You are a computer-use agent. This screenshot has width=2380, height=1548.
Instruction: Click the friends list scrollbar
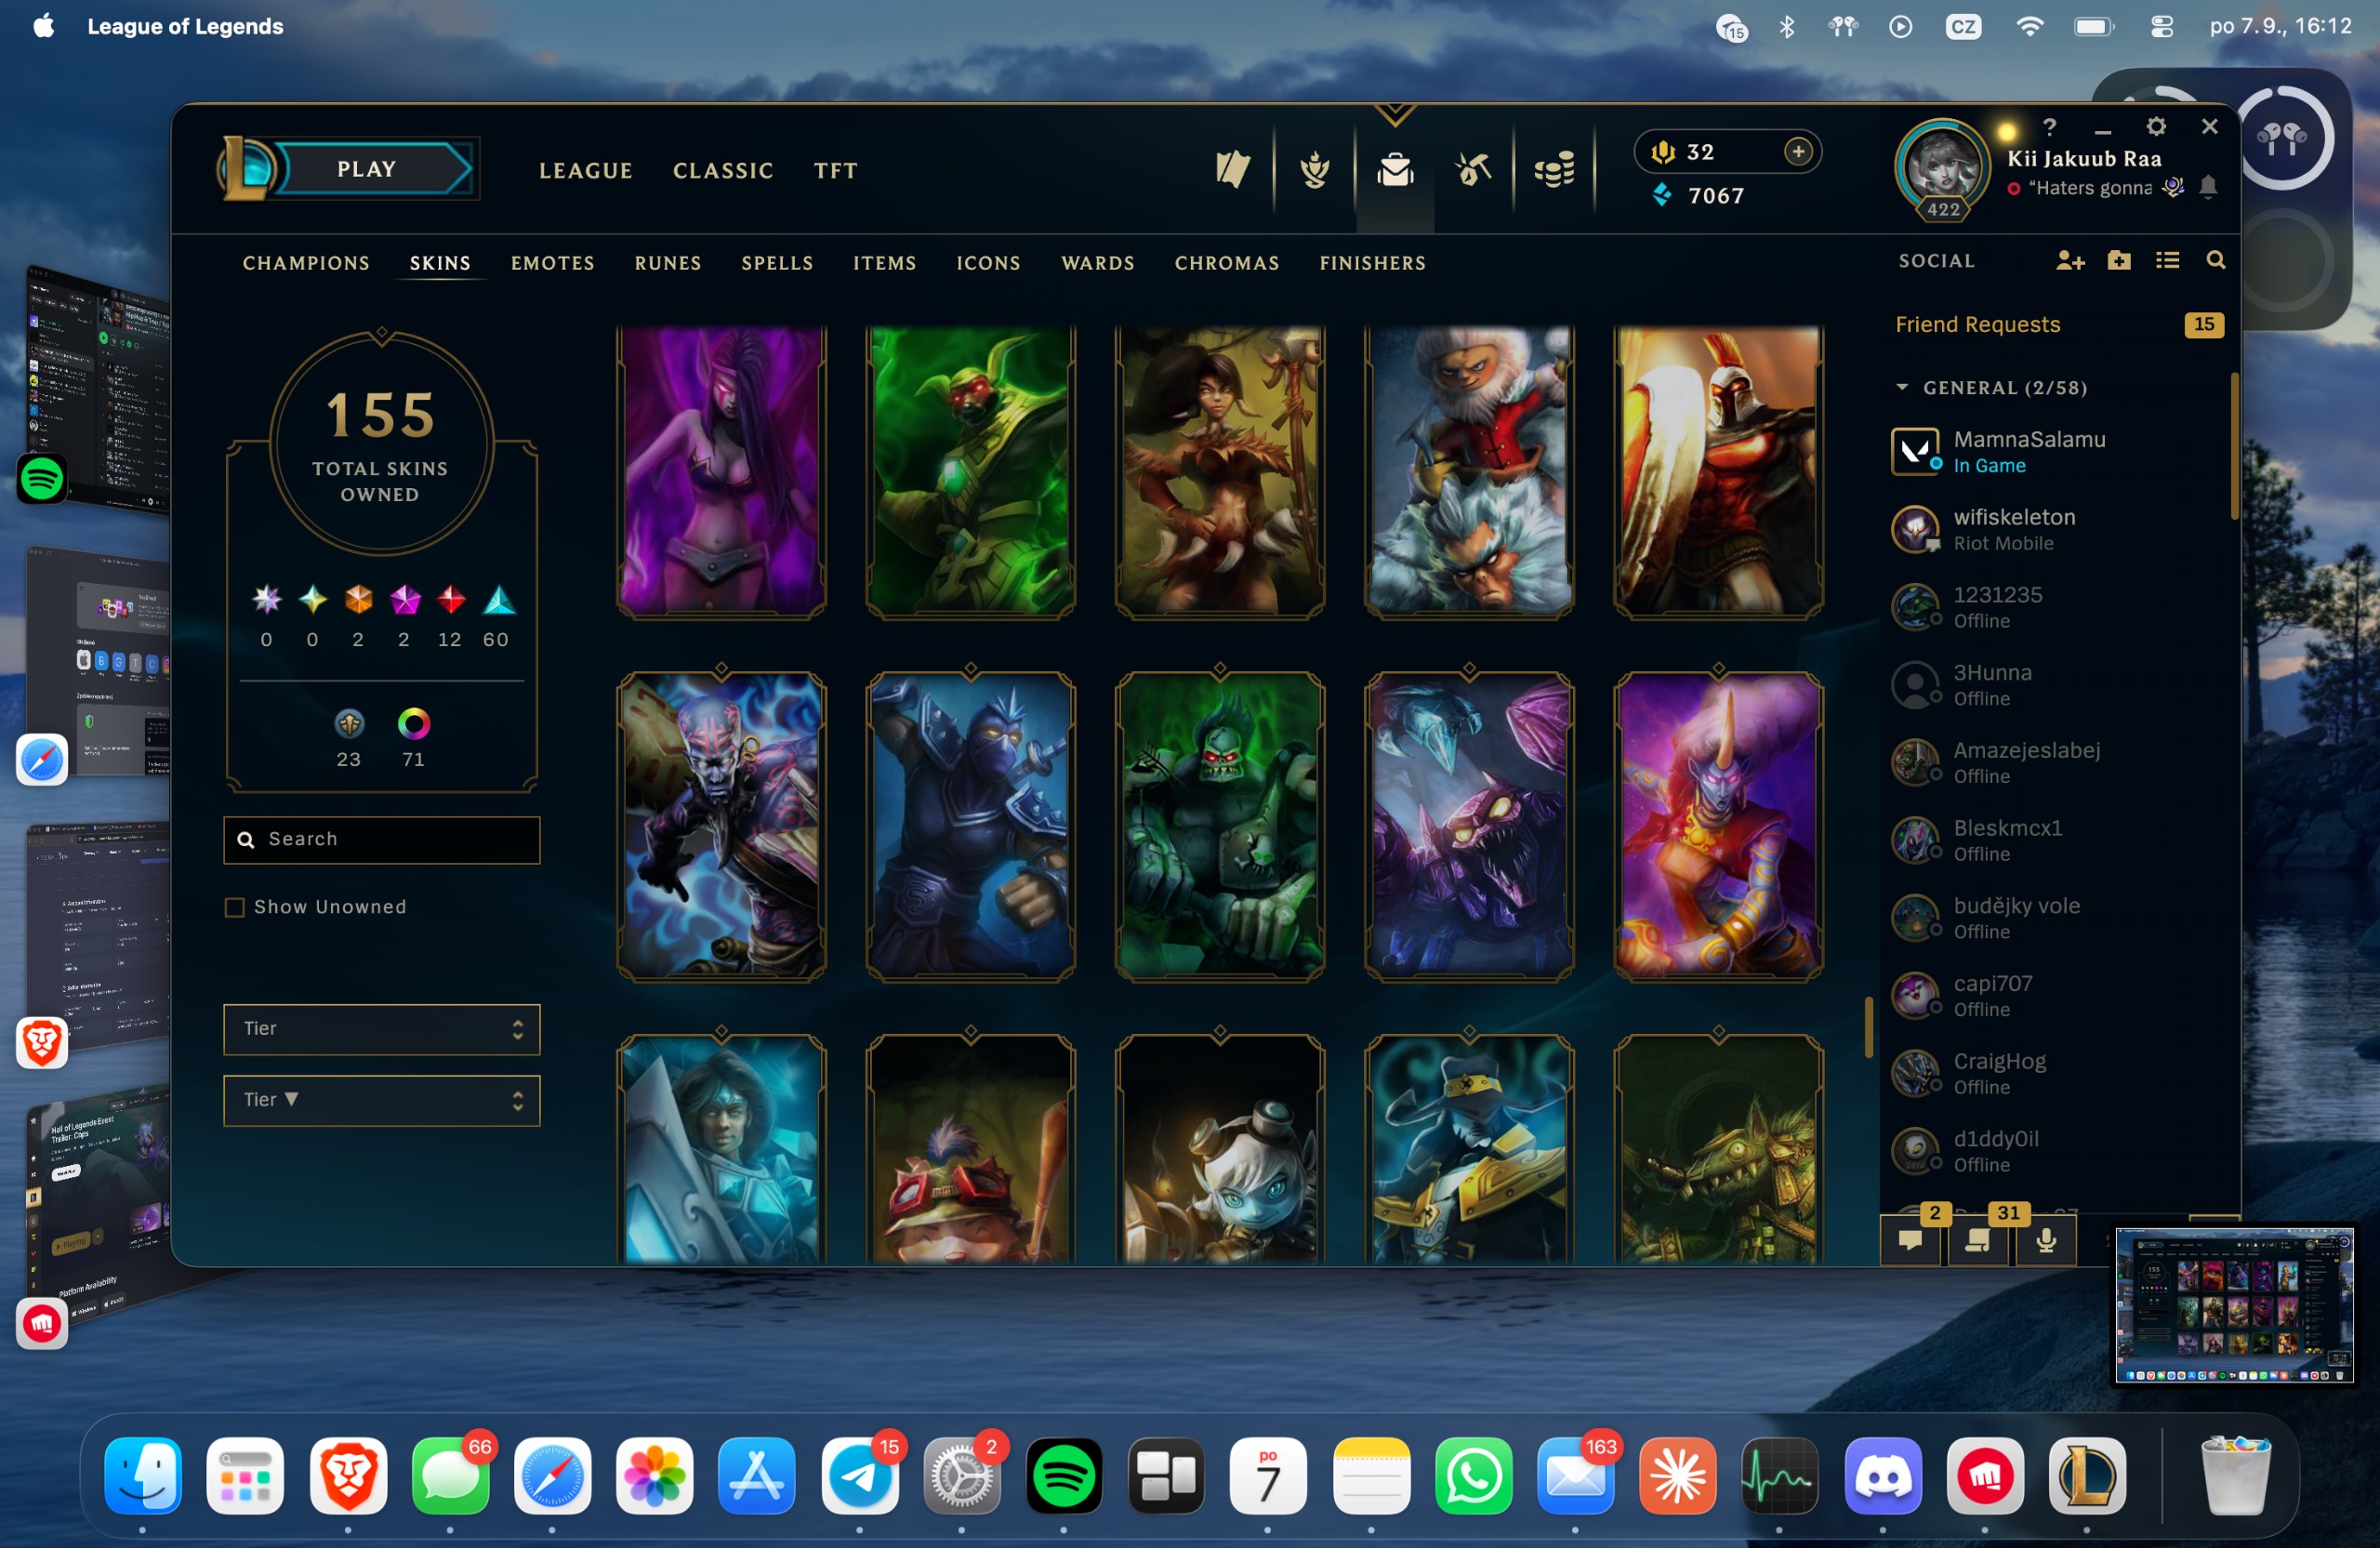[2234, 447]
